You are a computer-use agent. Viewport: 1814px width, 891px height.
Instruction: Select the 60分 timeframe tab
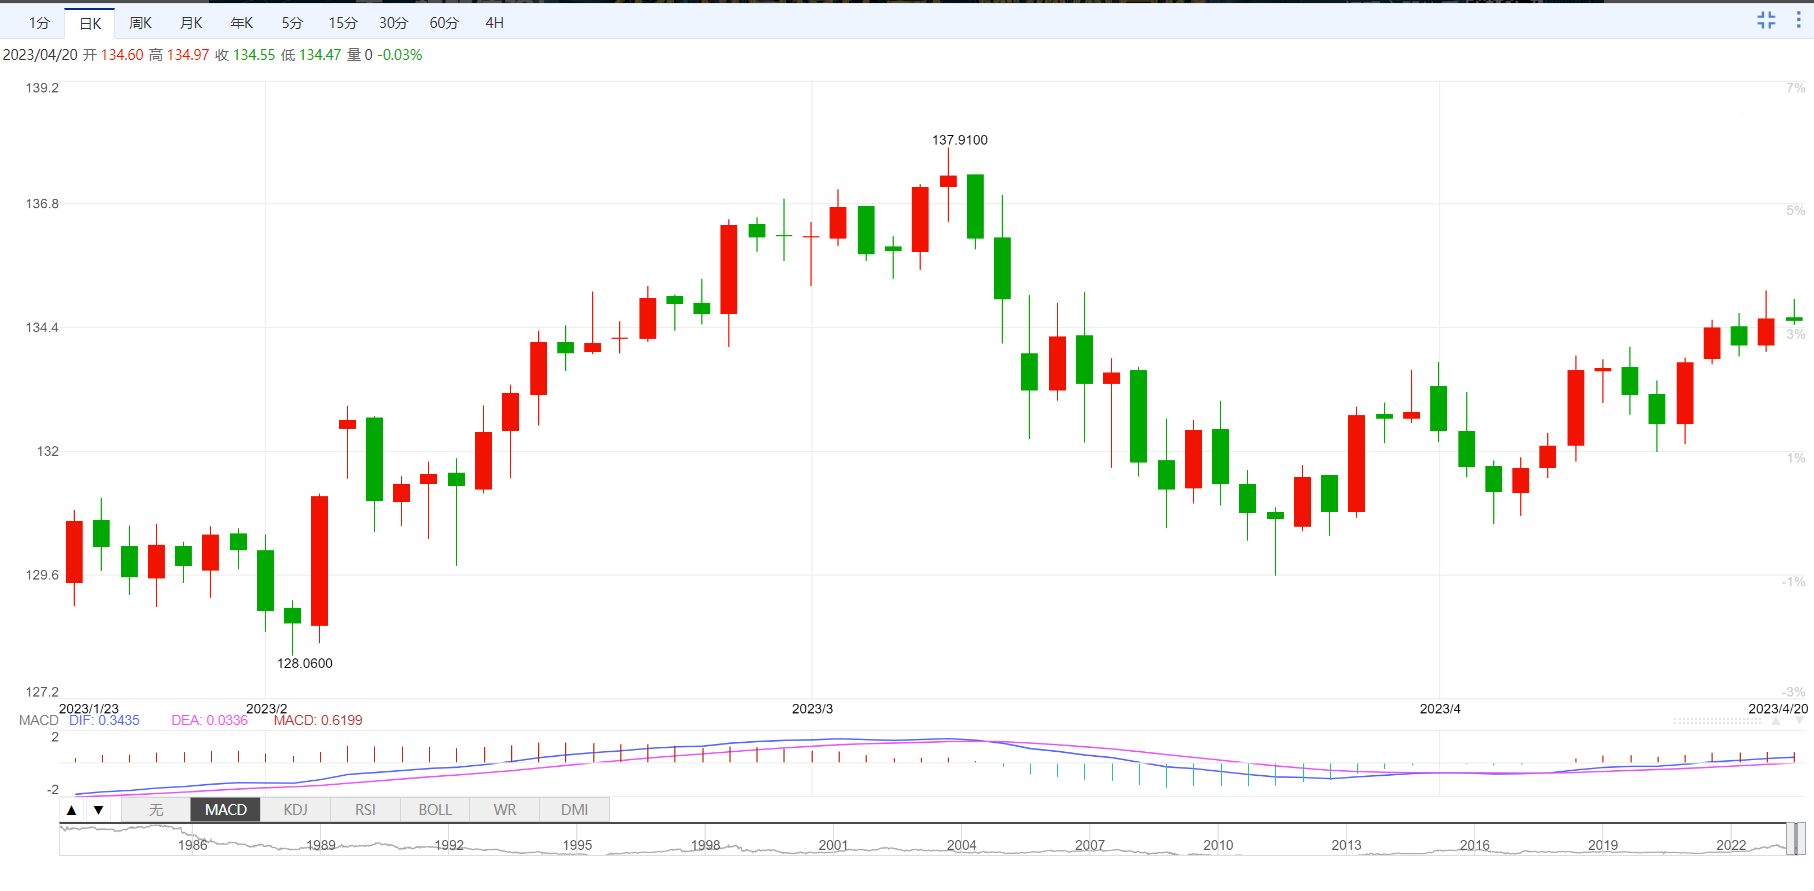(444, 23)
